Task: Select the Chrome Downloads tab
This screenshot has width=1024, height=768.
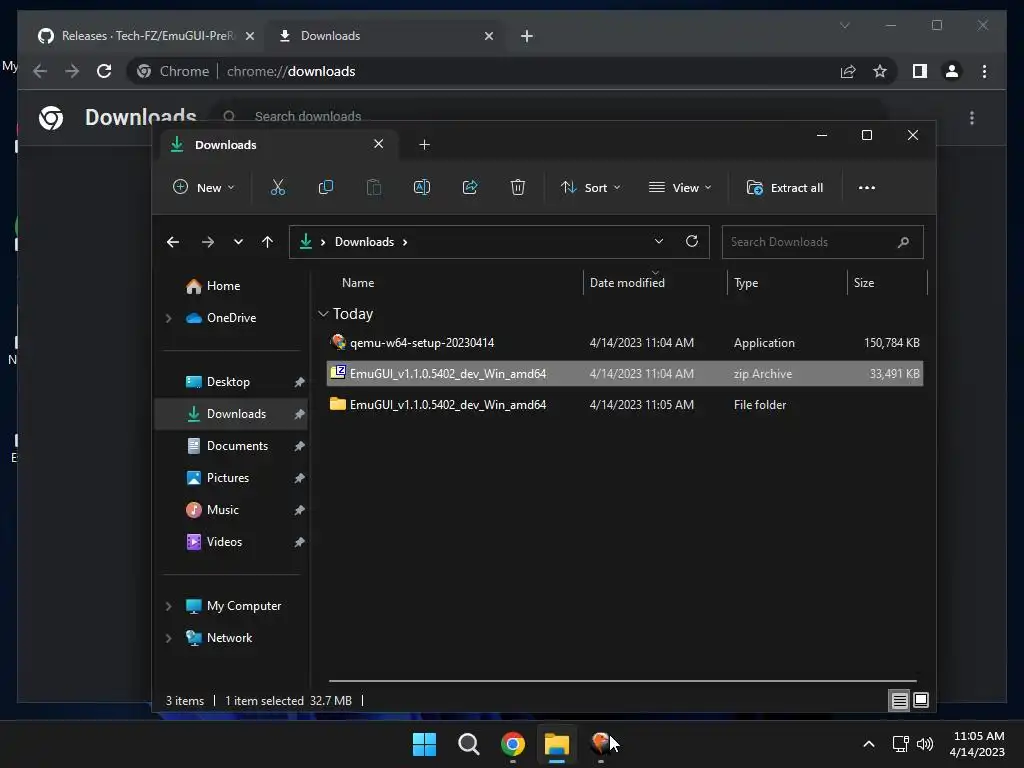Action: [x=385, y=36]
